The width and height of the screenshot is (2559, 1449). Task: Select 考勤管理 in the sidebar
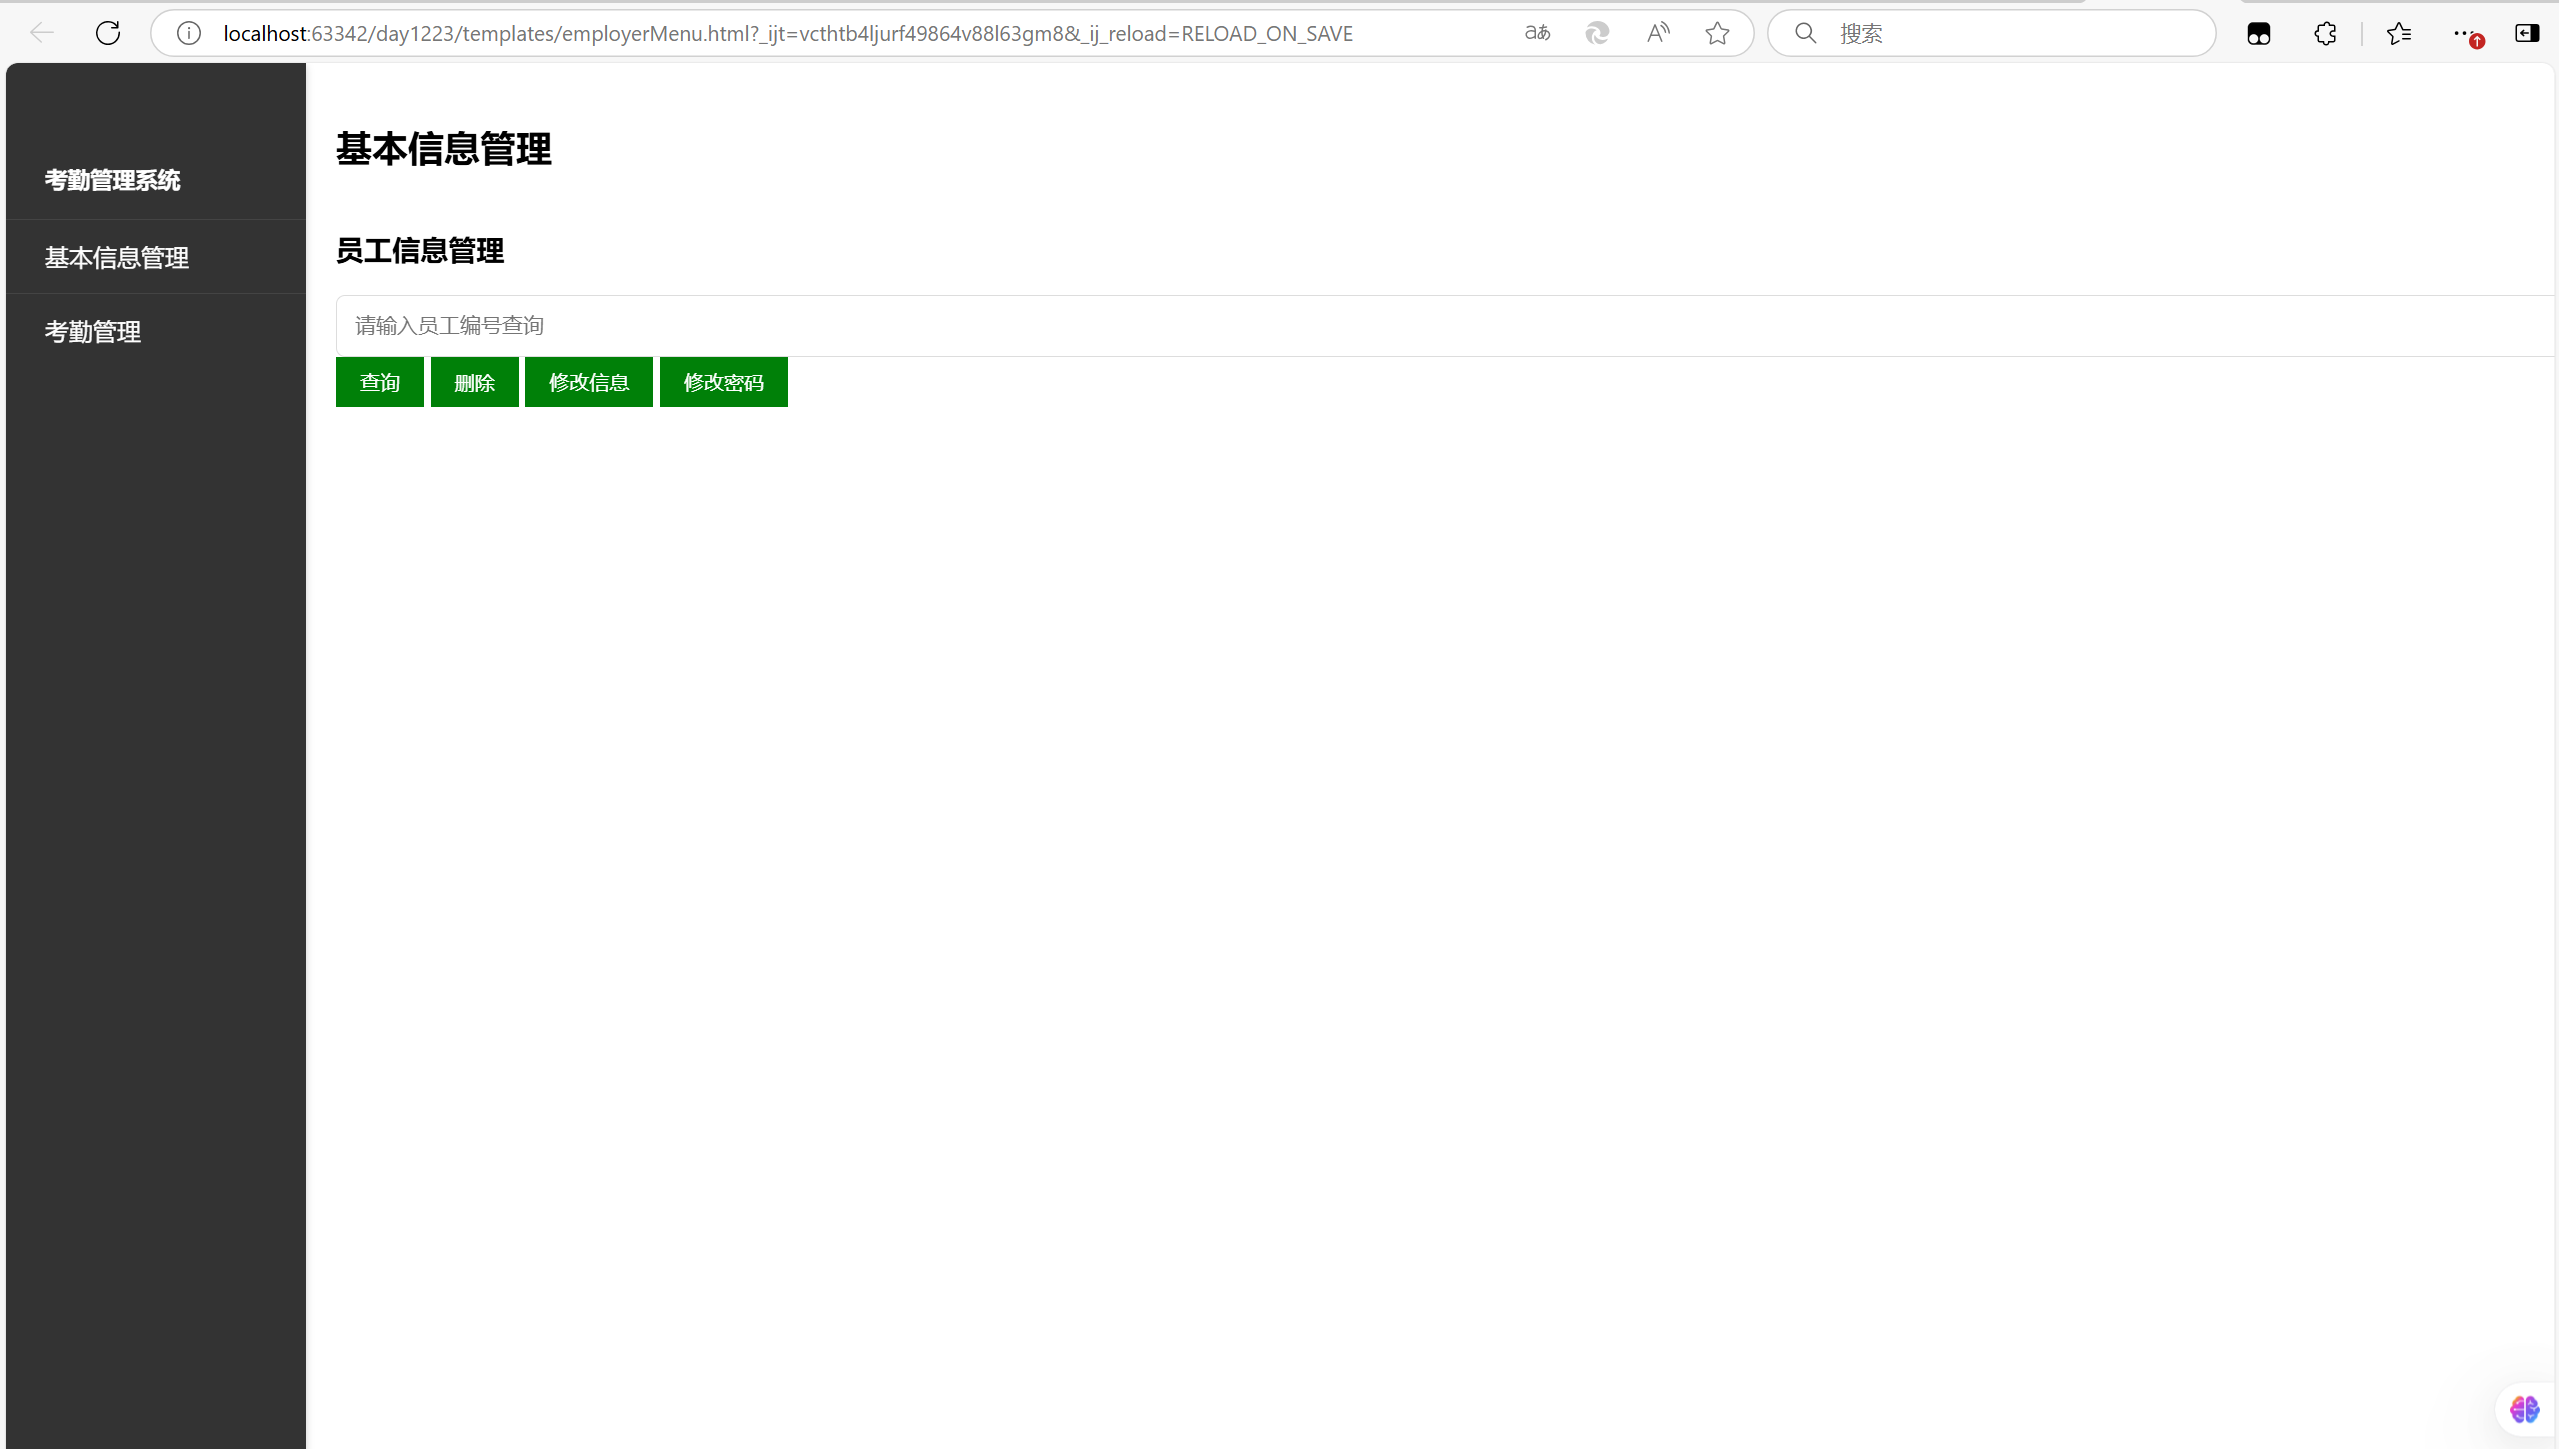pyautogui.click(x=93, y=331)
